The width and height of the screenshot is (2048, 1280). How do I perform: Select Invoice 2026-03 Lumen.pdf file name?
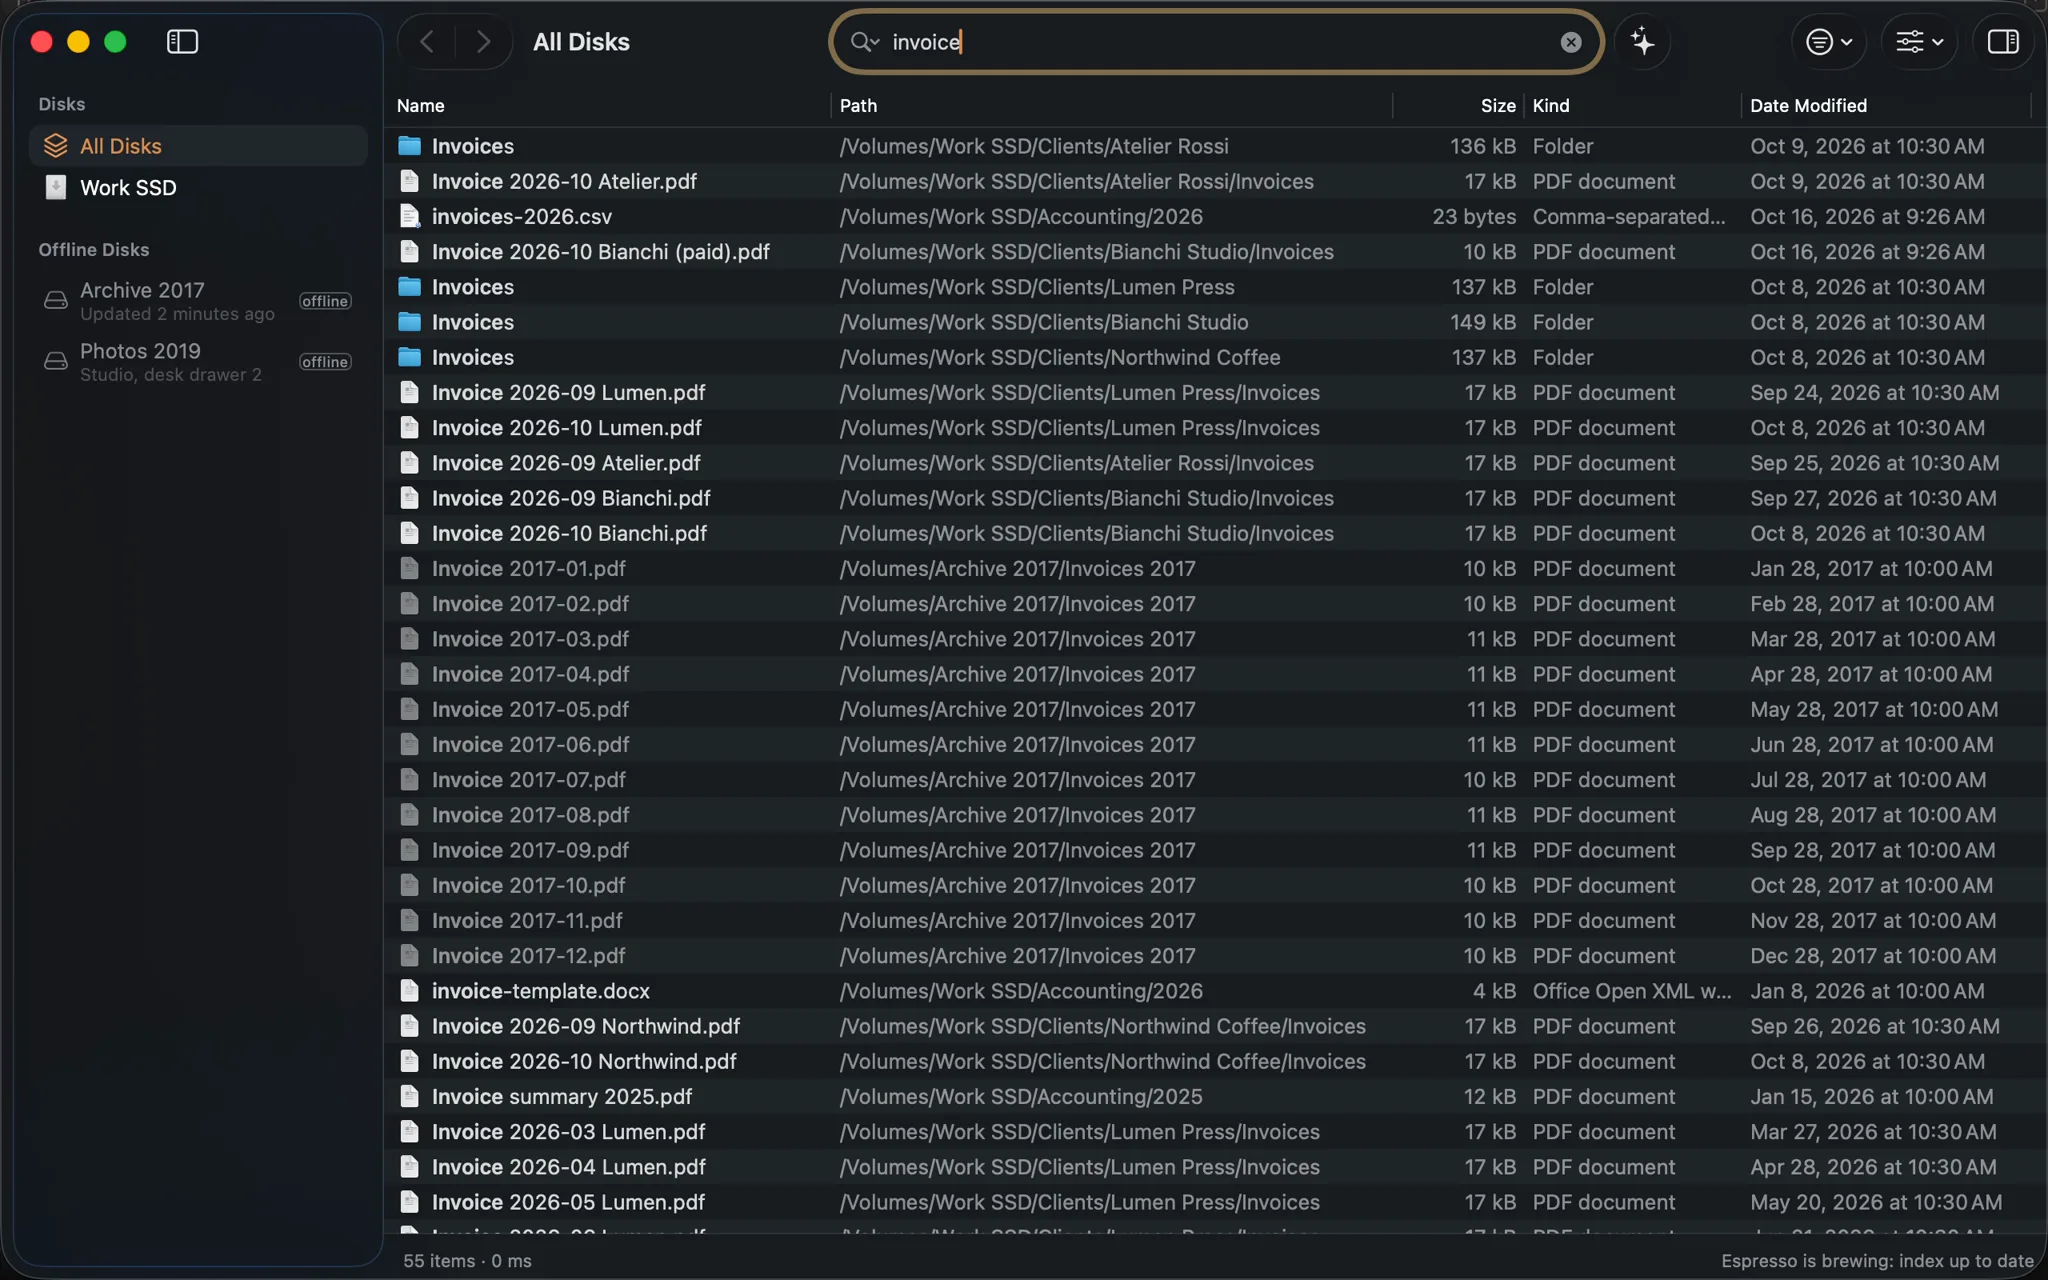tap(568, 1132)
